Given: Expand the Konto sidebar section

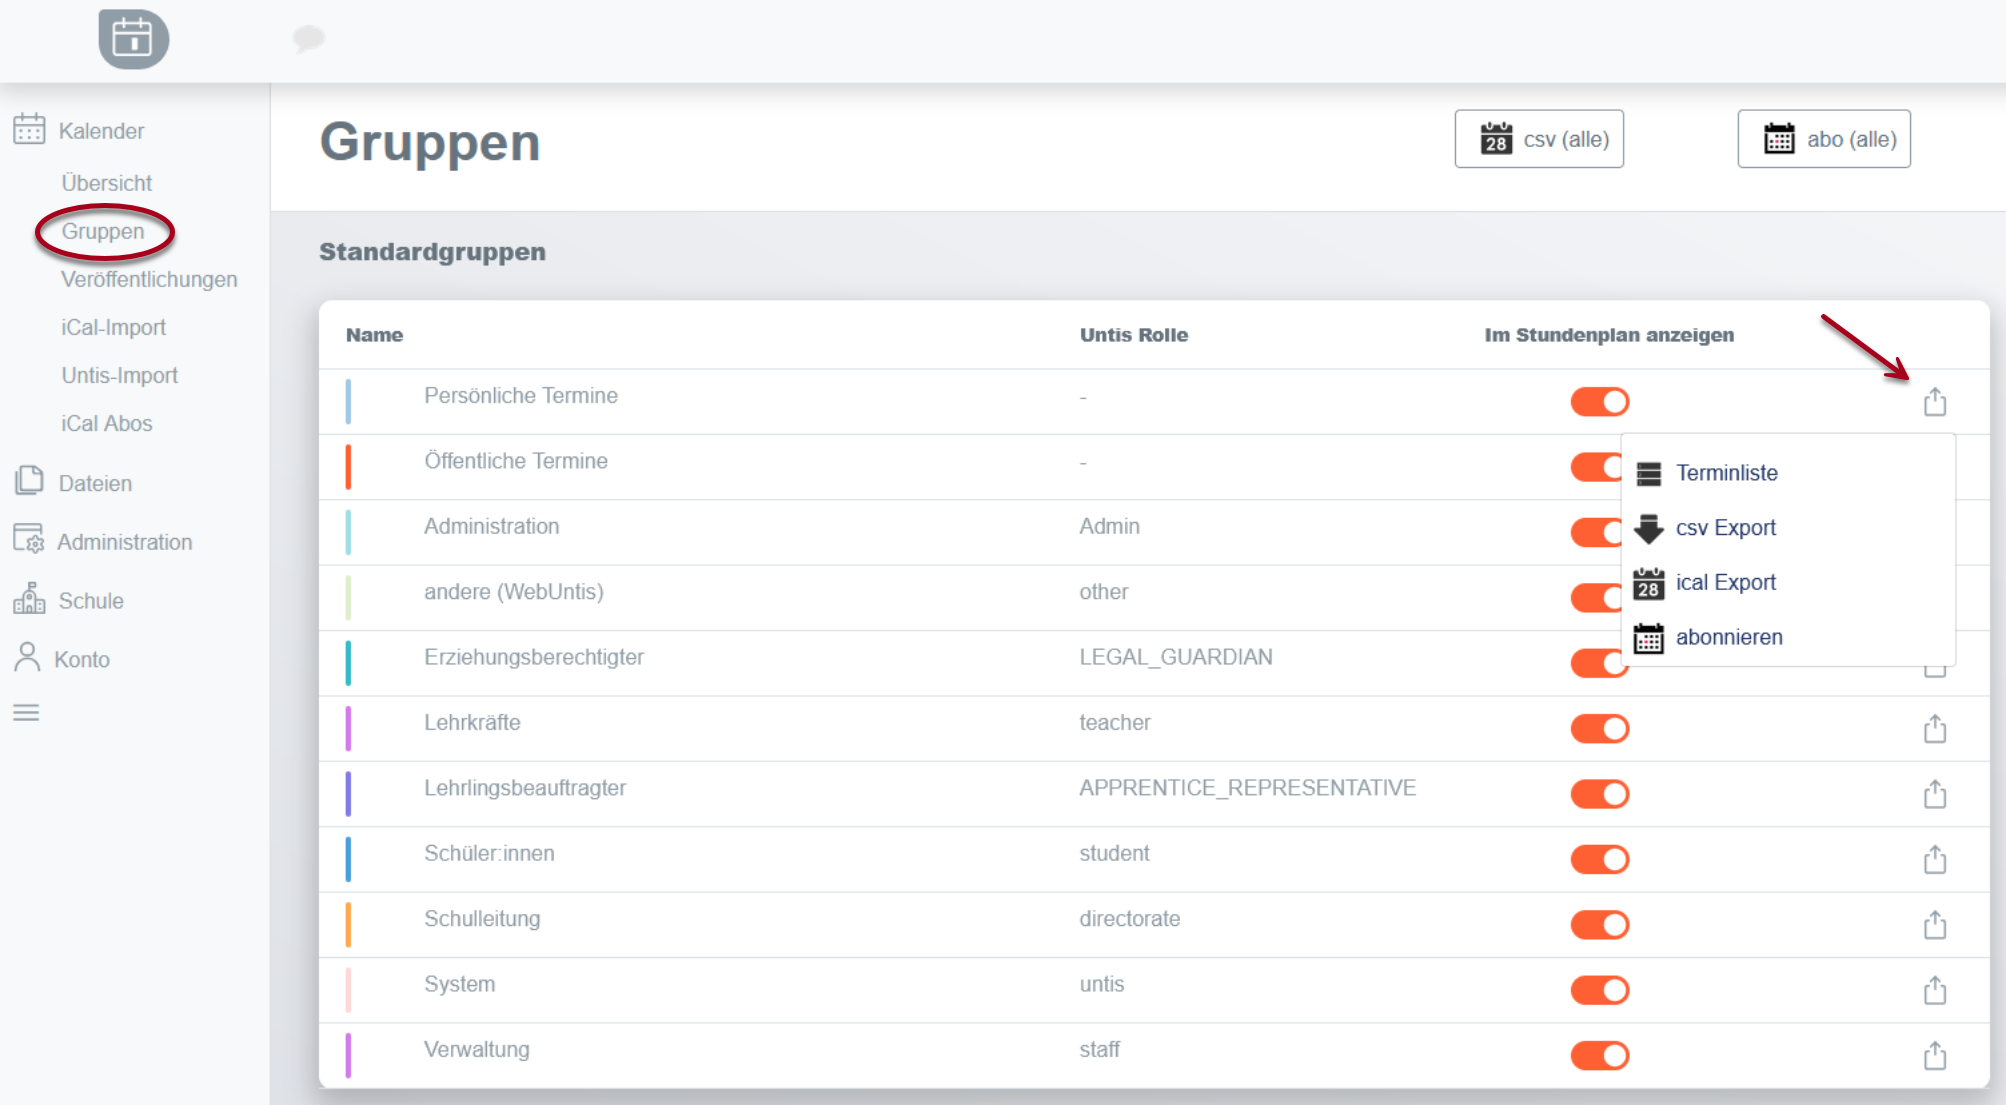Looking at the screenshot, I should tap(82, 660).
